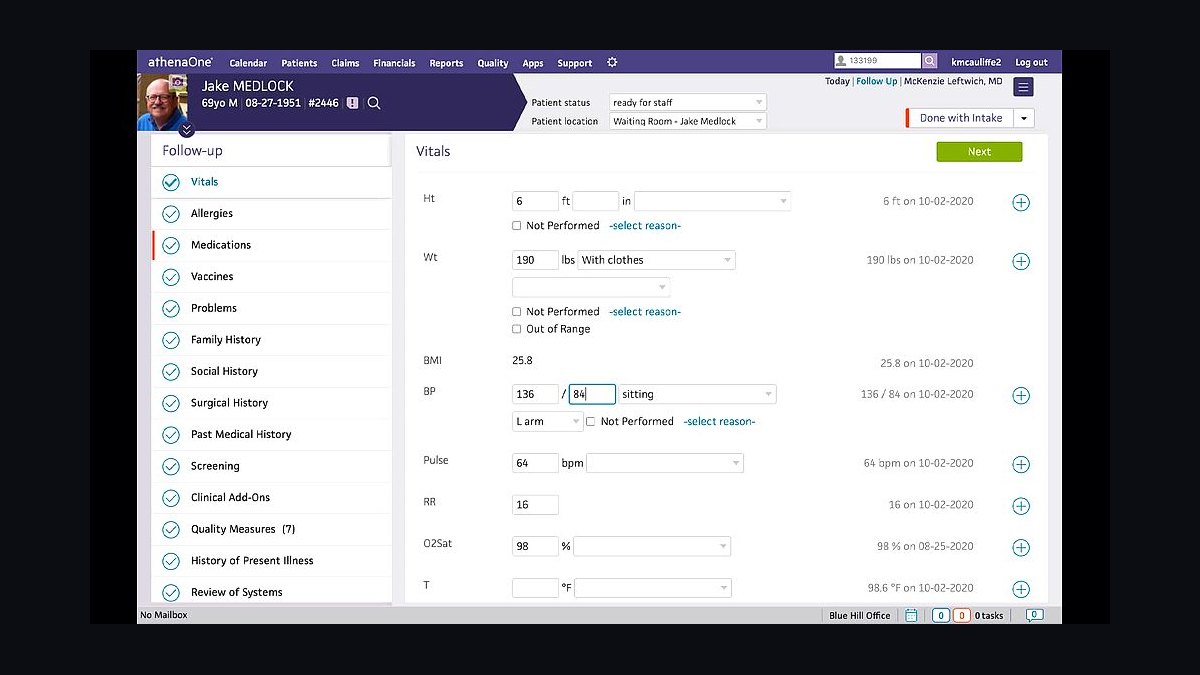This screenshot has height=675, width=1200.
Task: Click the Done with Intake button
Action: 960,118
